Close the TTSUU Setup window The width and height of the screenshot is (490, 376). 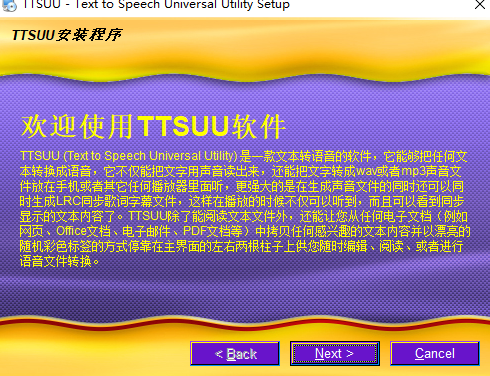(x=479, y=5)
